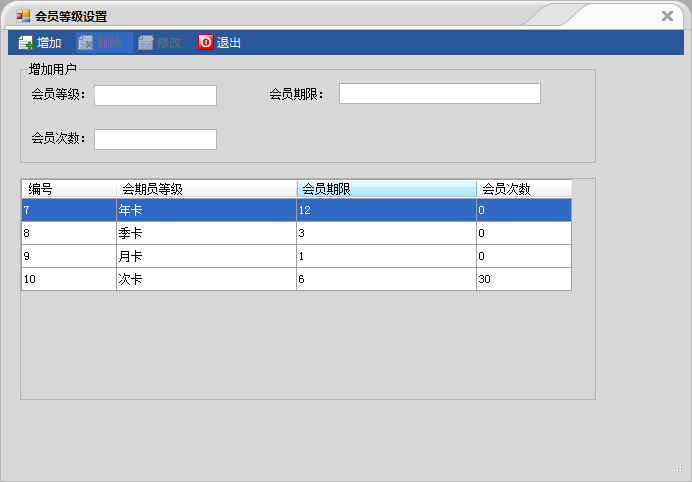Image resolution: width=692 pixels, height=482 pixels.
Task: Sort by 会员次数 column header
Action: coord(523,189)
